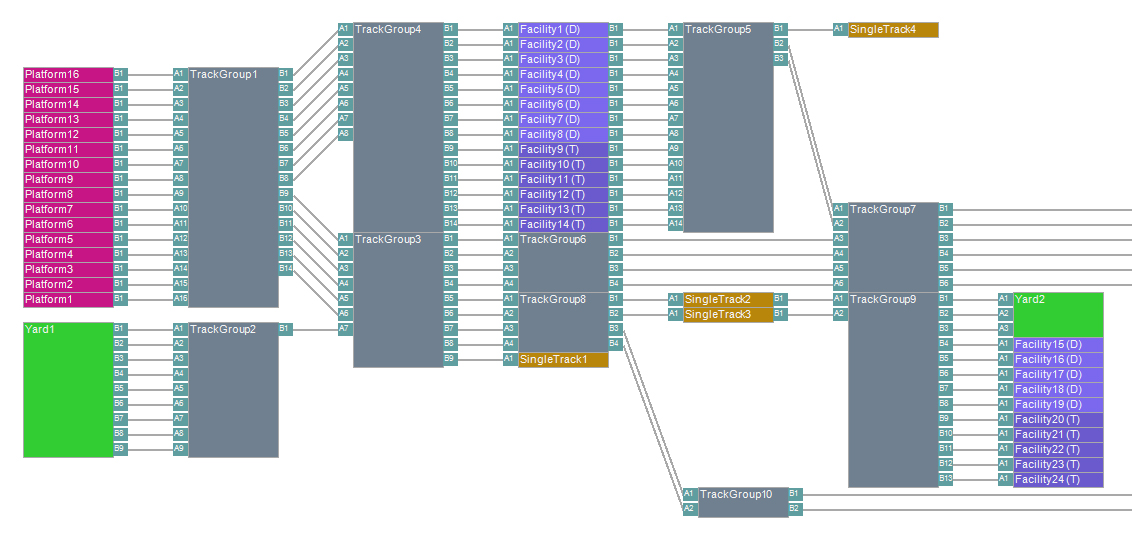Select the Platform5 node
1132x541 pixels.
click(x=69, y=239)
